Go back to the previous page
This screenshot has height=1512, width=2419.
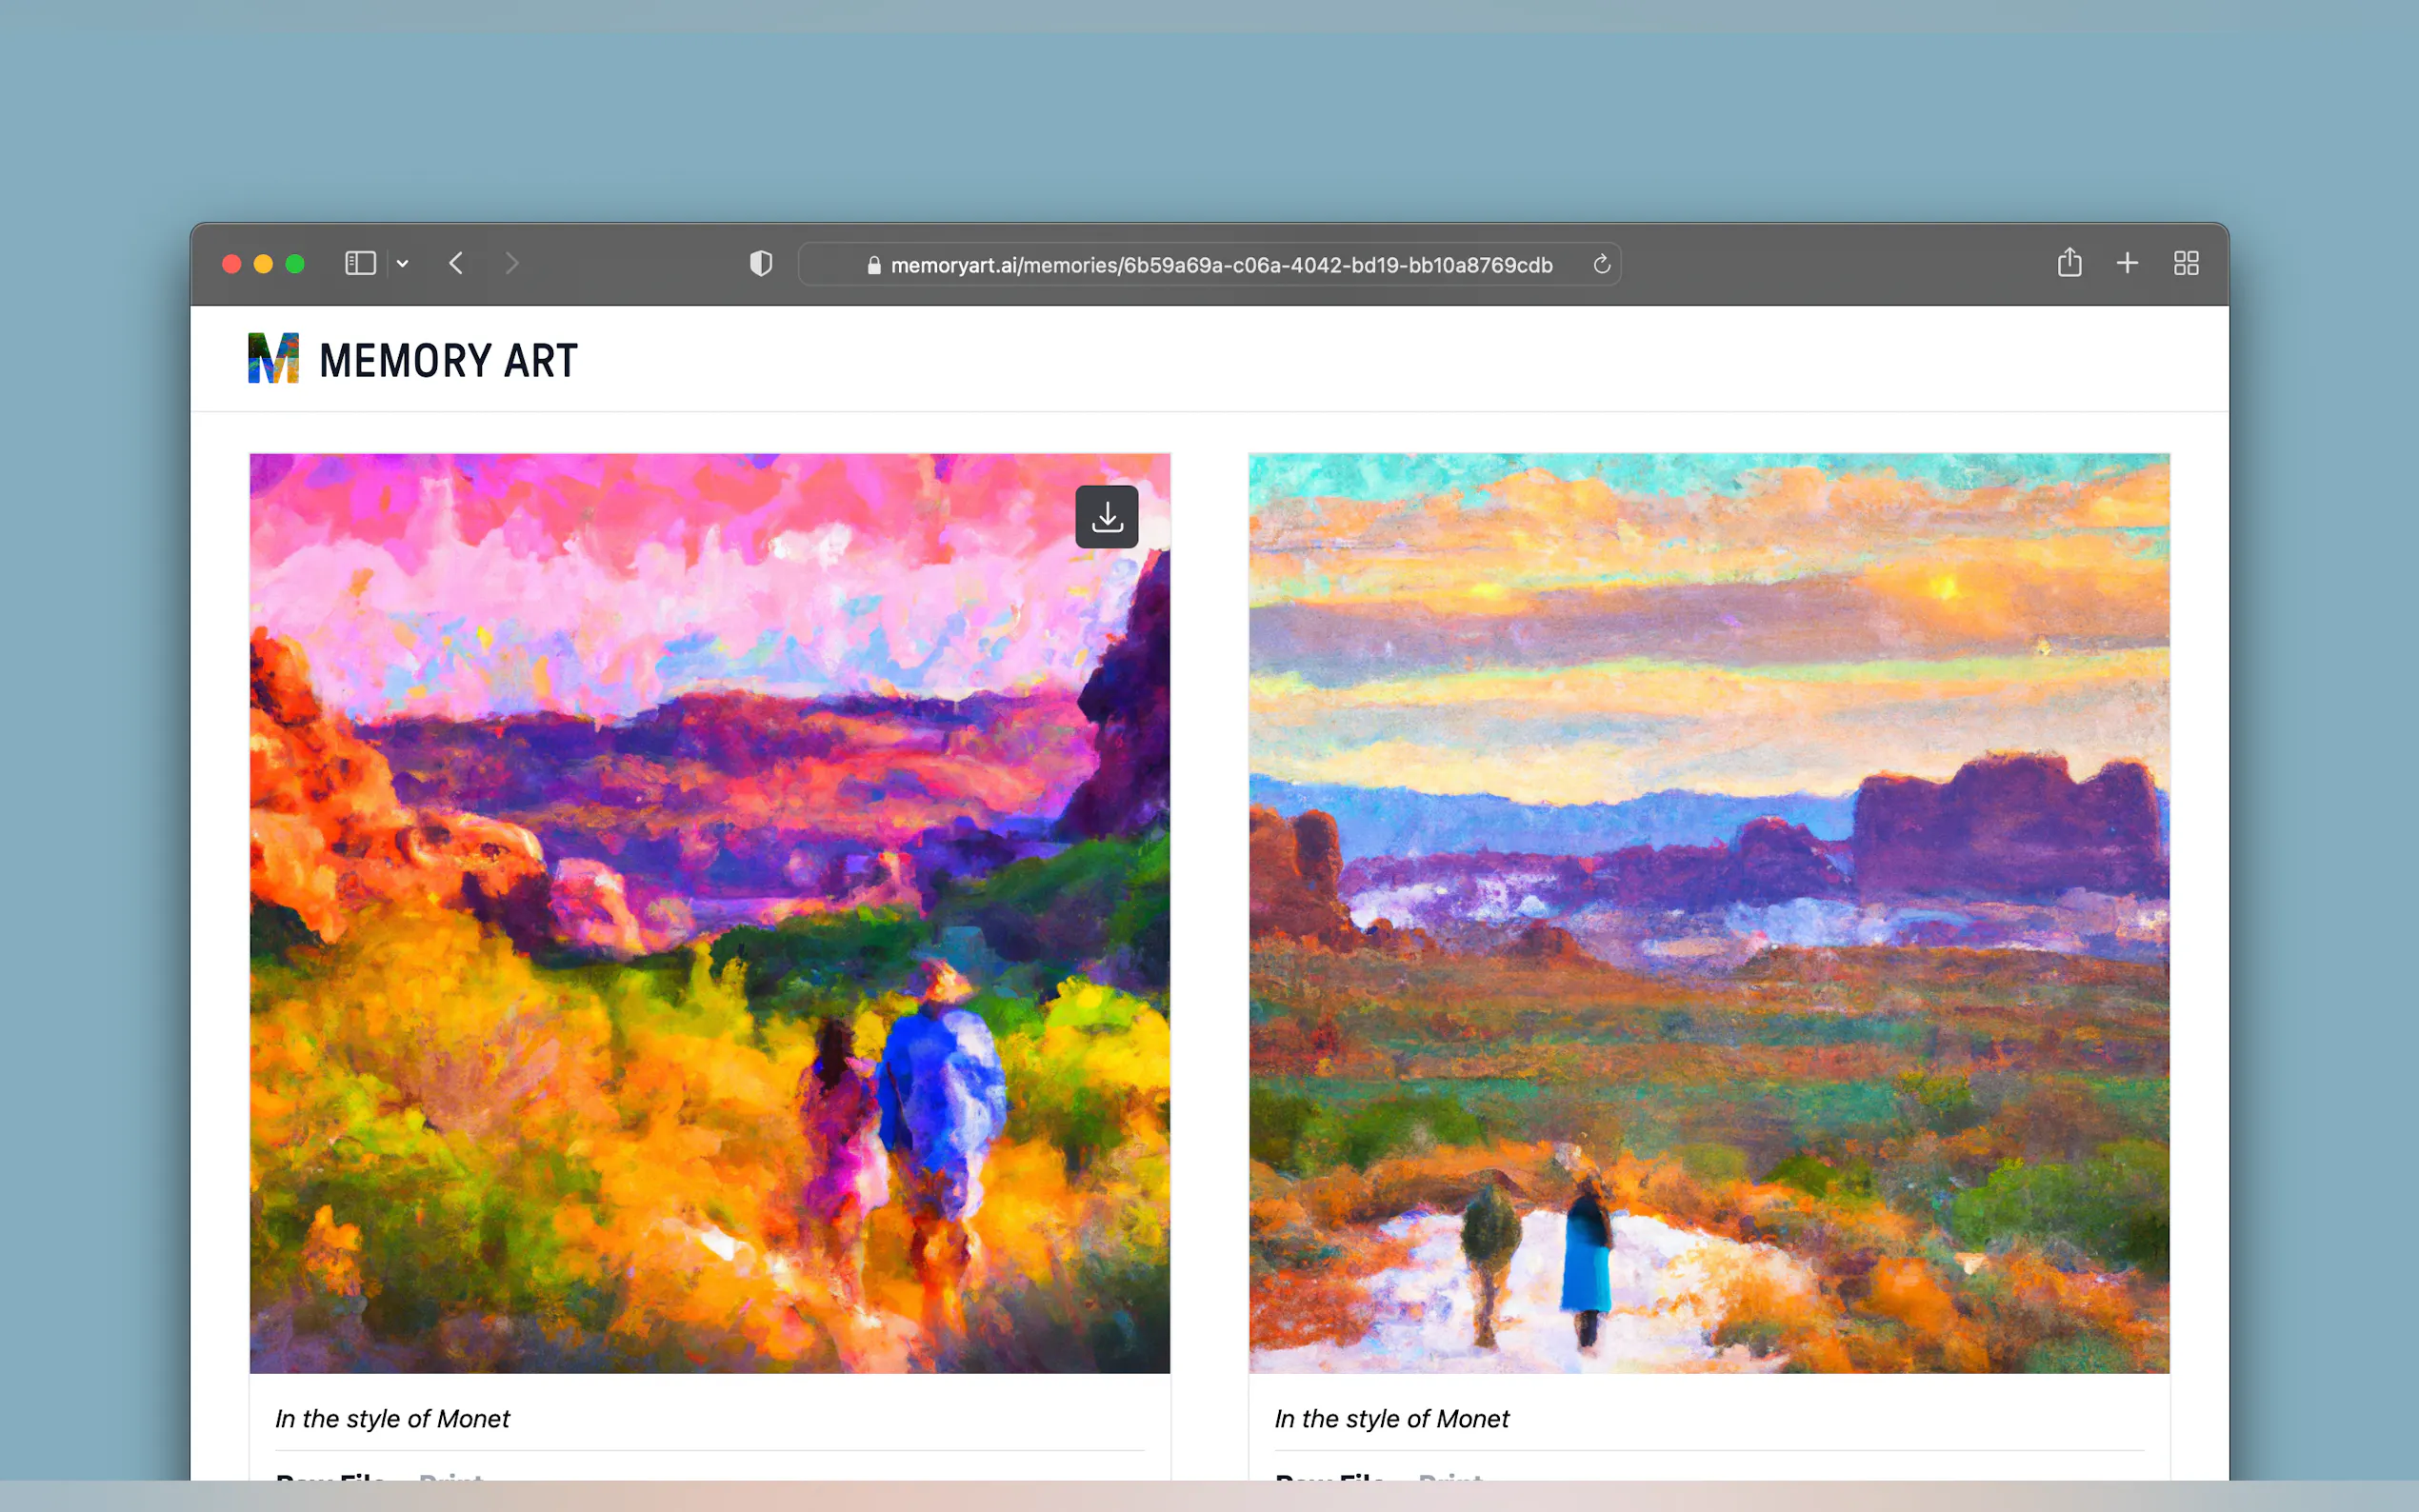456,263
